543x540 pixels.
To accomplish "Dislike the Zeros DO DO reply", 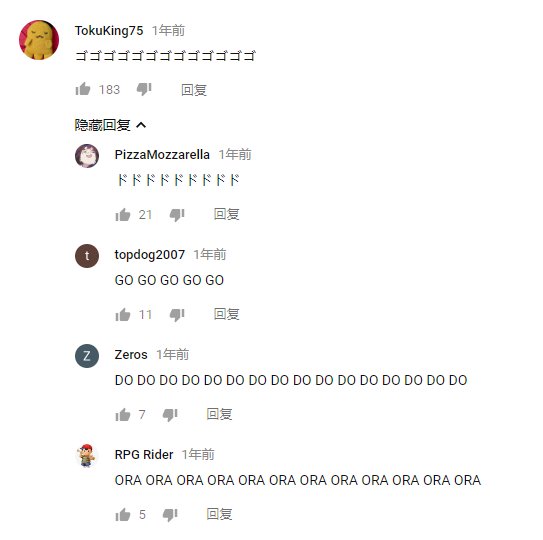I will [x=170, y=414].
